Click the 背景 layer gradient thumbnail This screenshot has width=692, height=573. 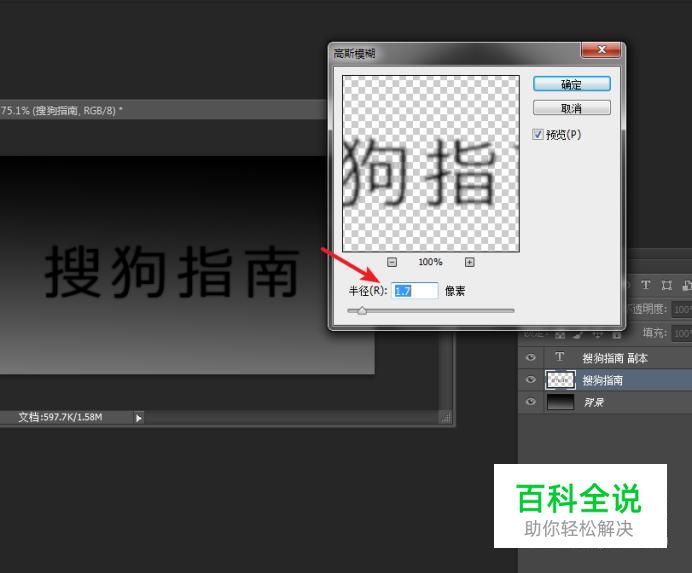point(560,402)
